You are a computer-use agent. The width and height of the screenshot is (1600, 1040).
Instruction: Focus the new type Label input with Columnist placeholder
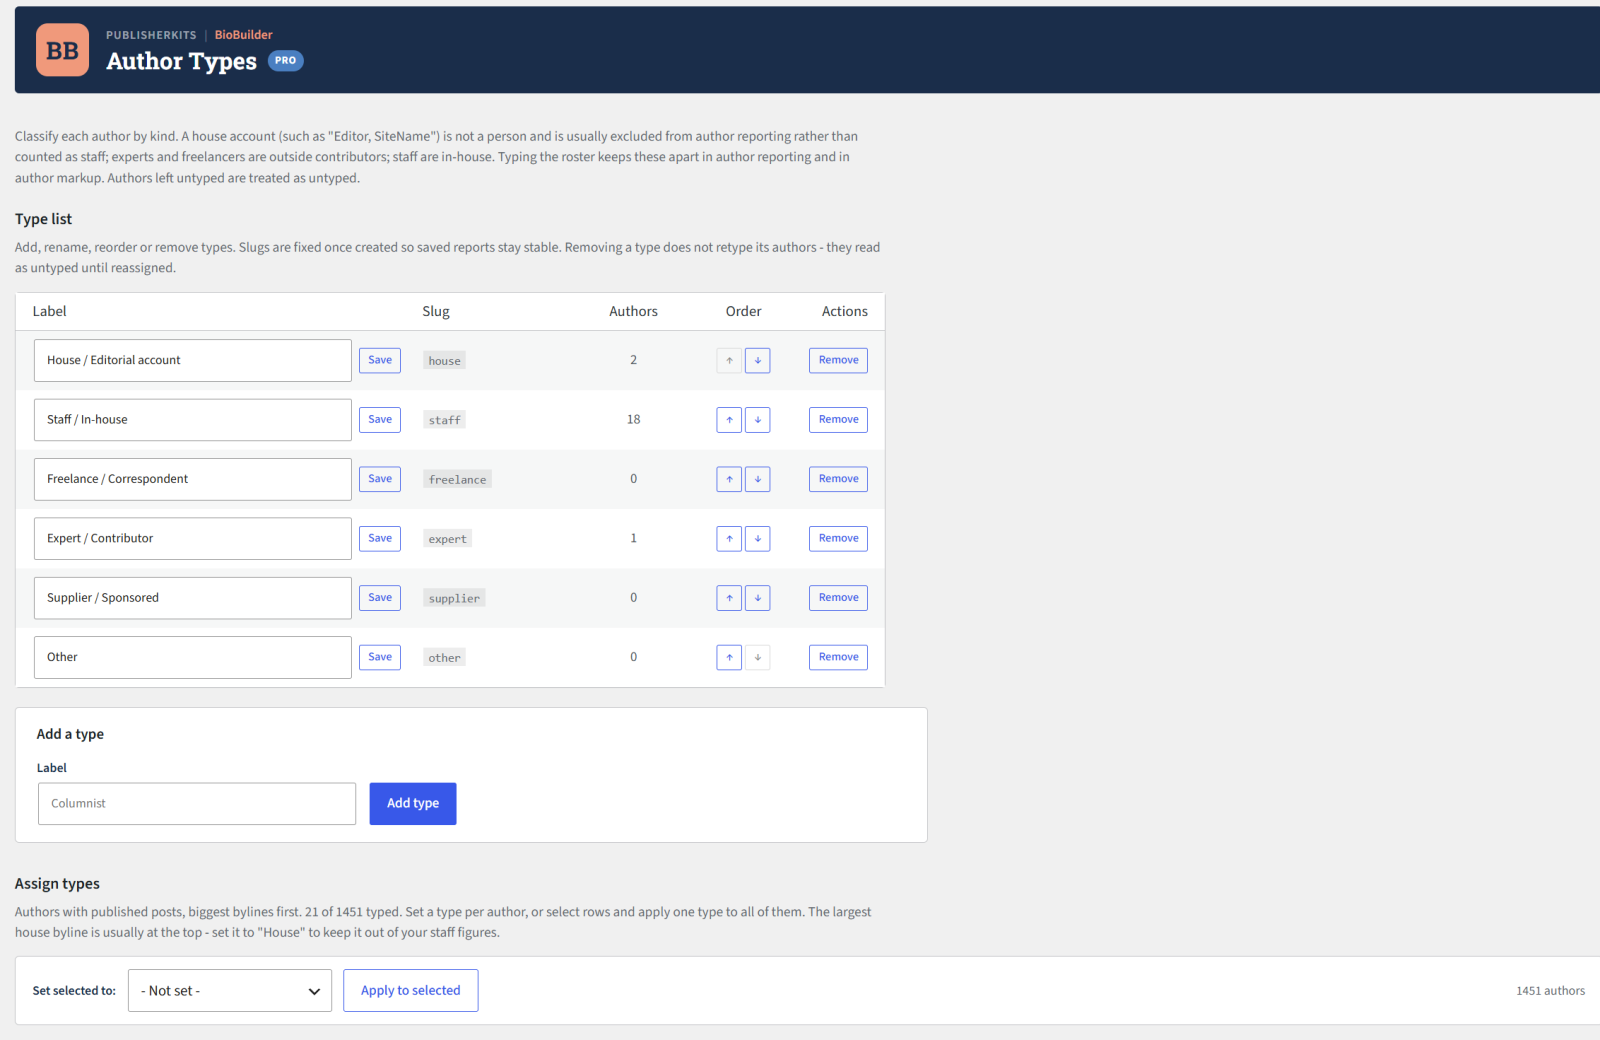point(197,804)
